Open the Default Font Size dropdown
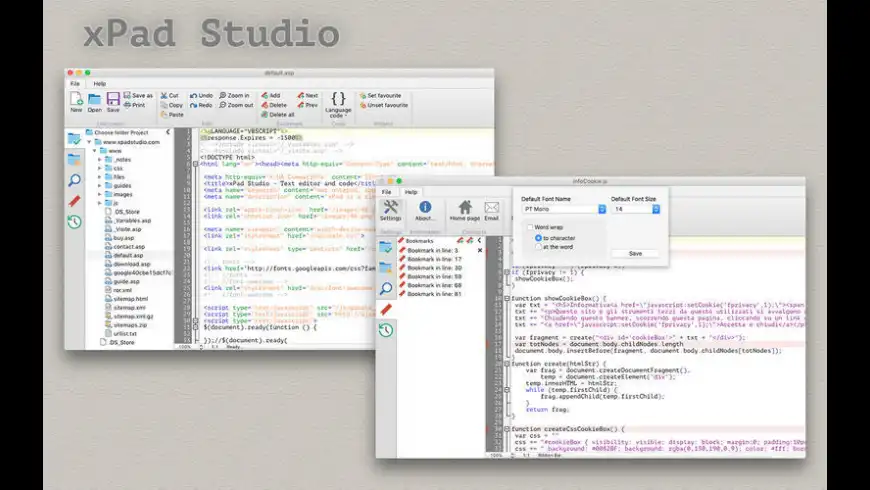870x490 pixels. click(636, 209)
